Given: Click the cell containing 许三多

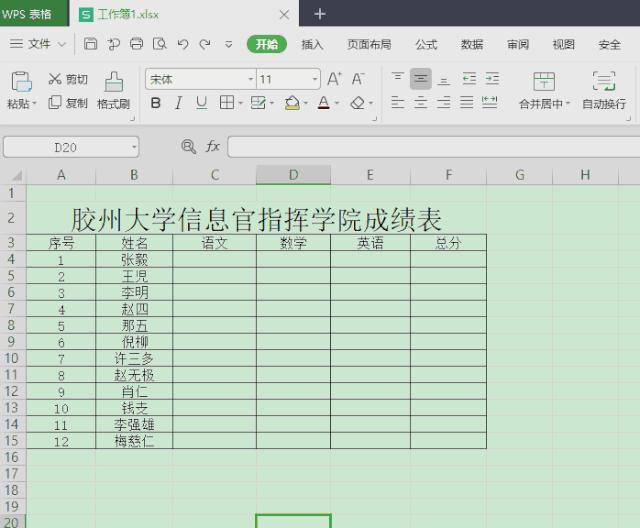Looking at the screenshot, I should point(134,358).
